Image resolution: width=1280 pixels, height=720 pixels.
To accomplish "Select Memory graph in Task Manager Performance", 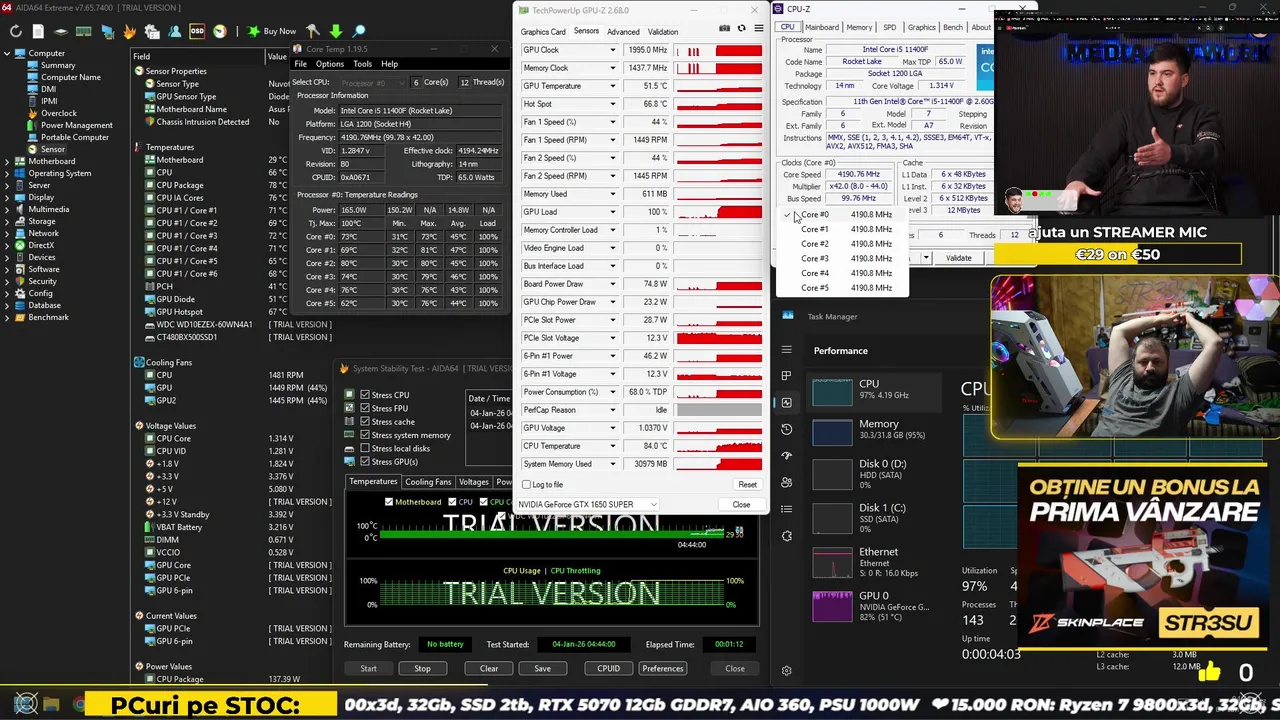I will coord(875,431).
